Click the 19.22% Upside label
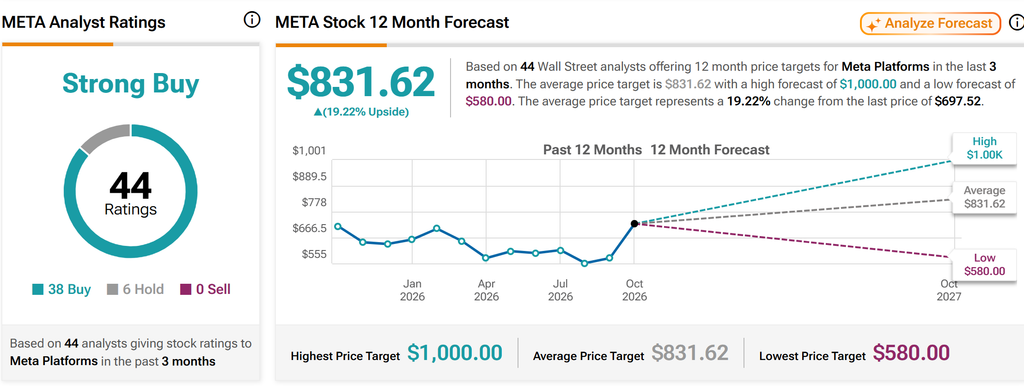Image resolution: width=1024 pixels, height=391 pixels. point(361,112)
